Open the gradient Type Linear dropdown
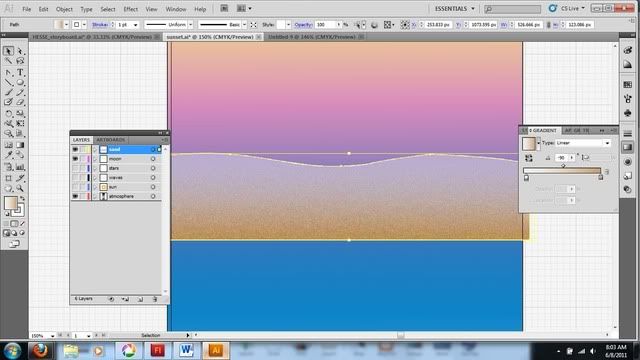 click(x=583, y=143)
